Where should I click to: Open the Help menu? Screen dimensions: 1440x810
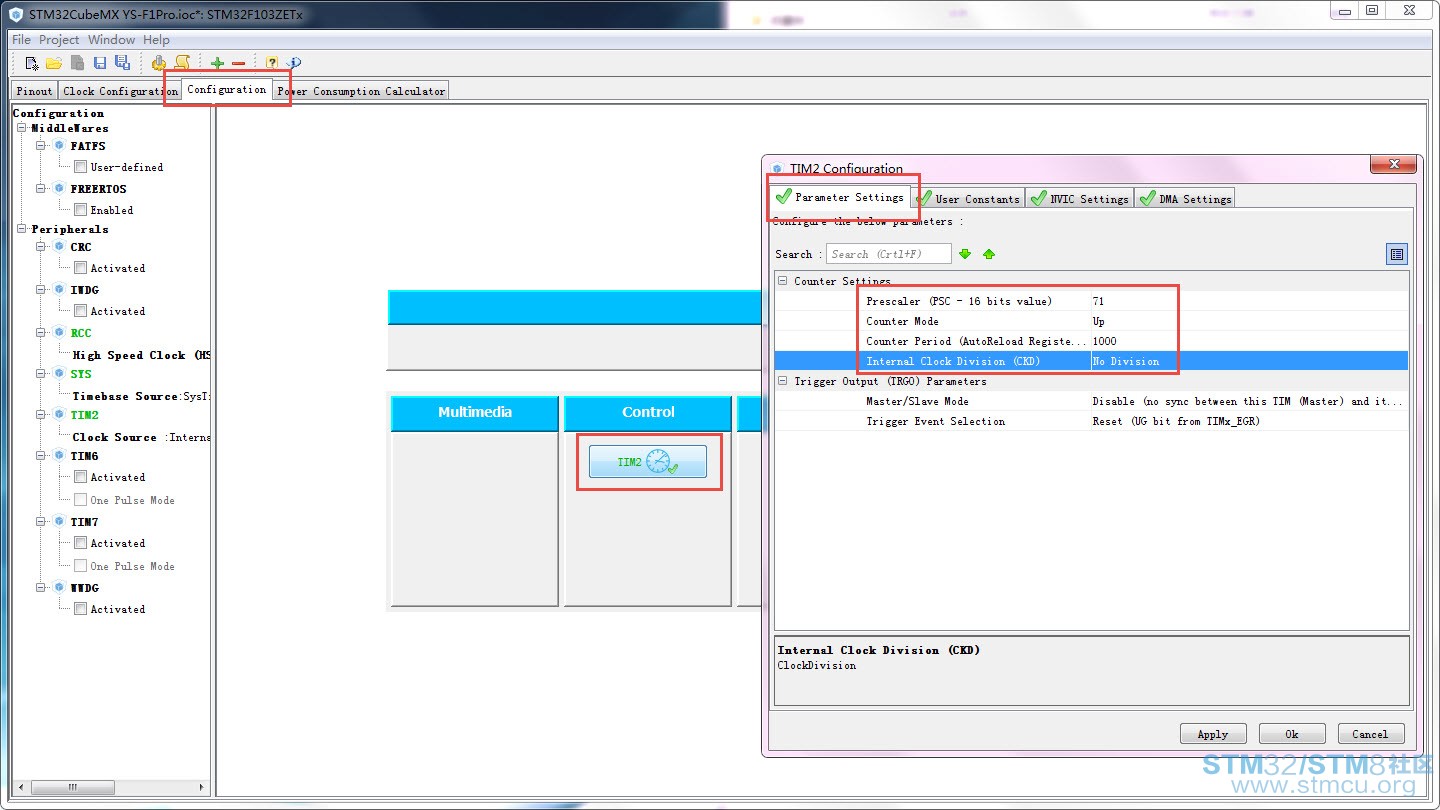(156, 40)
